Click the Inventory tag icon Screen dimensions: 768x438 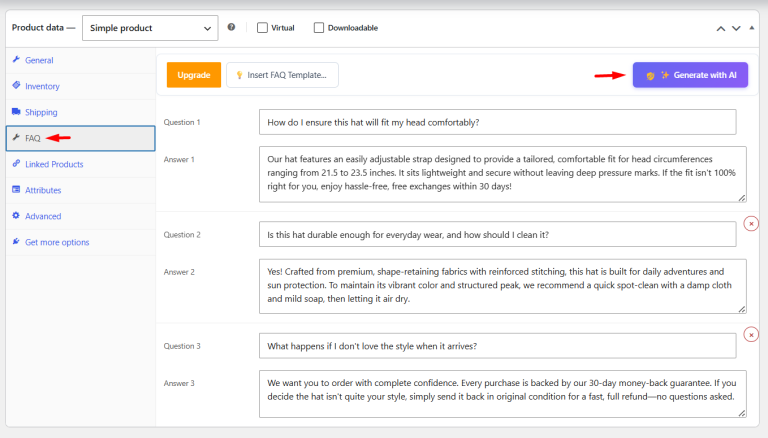(x=16, y=85)
